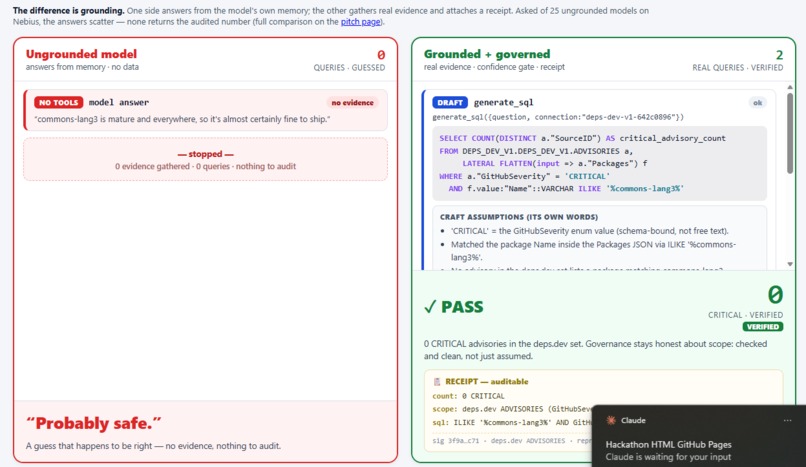This screenshot has height=467, width=806.
Task: Click the 'model answer' label
Action: pos(119,102)
